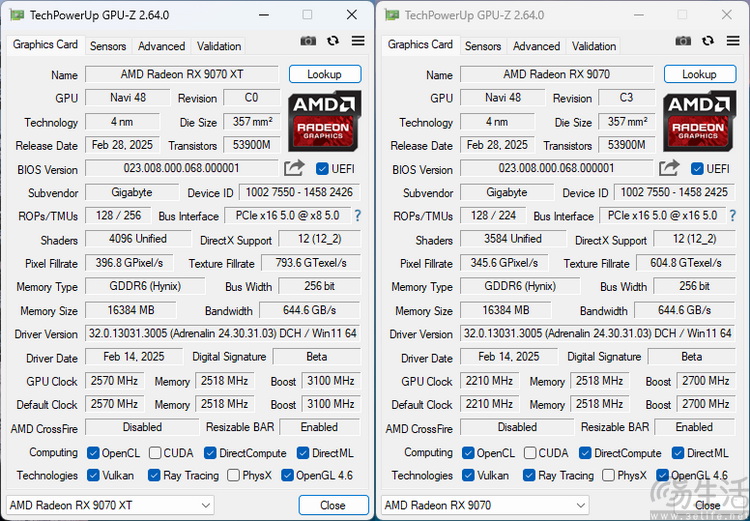The width and height of the screenshot is (750, 521).
Task: Click Shaders field '3584 Unified'
Action: point(513,239)
